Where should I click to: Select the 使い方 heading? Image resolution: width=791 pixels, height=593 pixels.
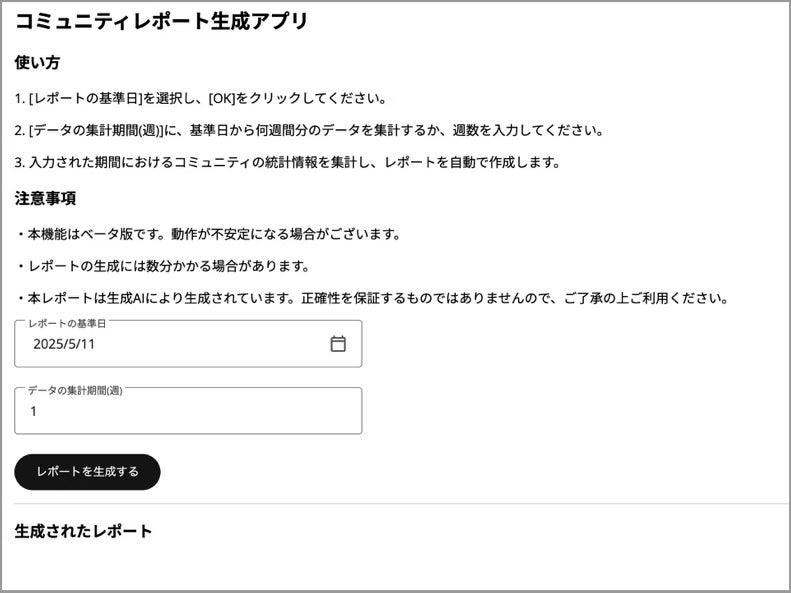(37, 63)
